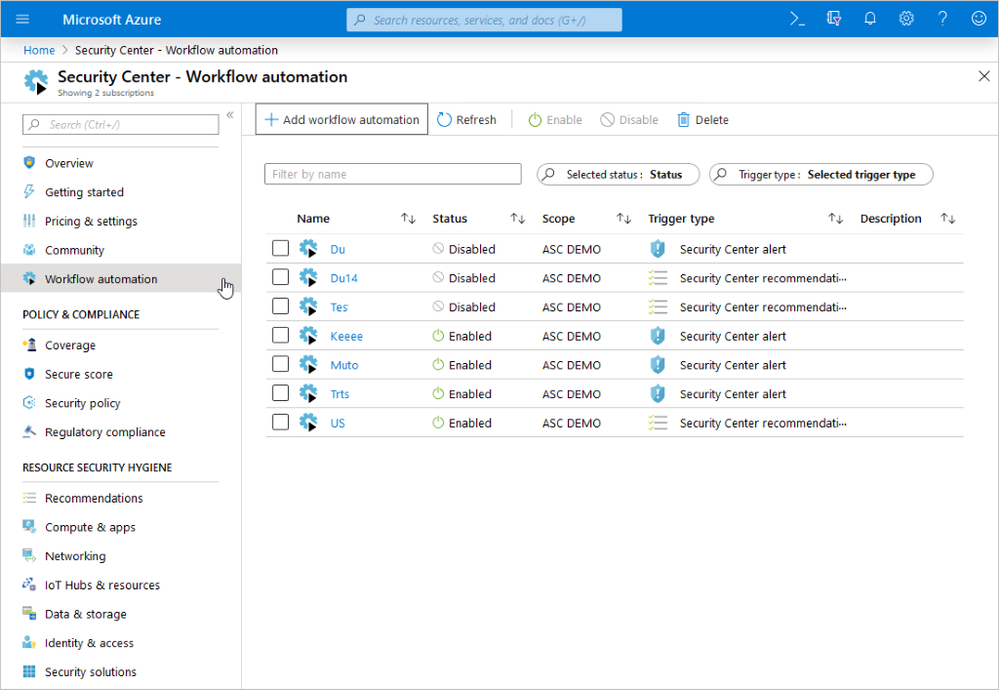Click the enabled power icon for Muto

pos(438,364)
